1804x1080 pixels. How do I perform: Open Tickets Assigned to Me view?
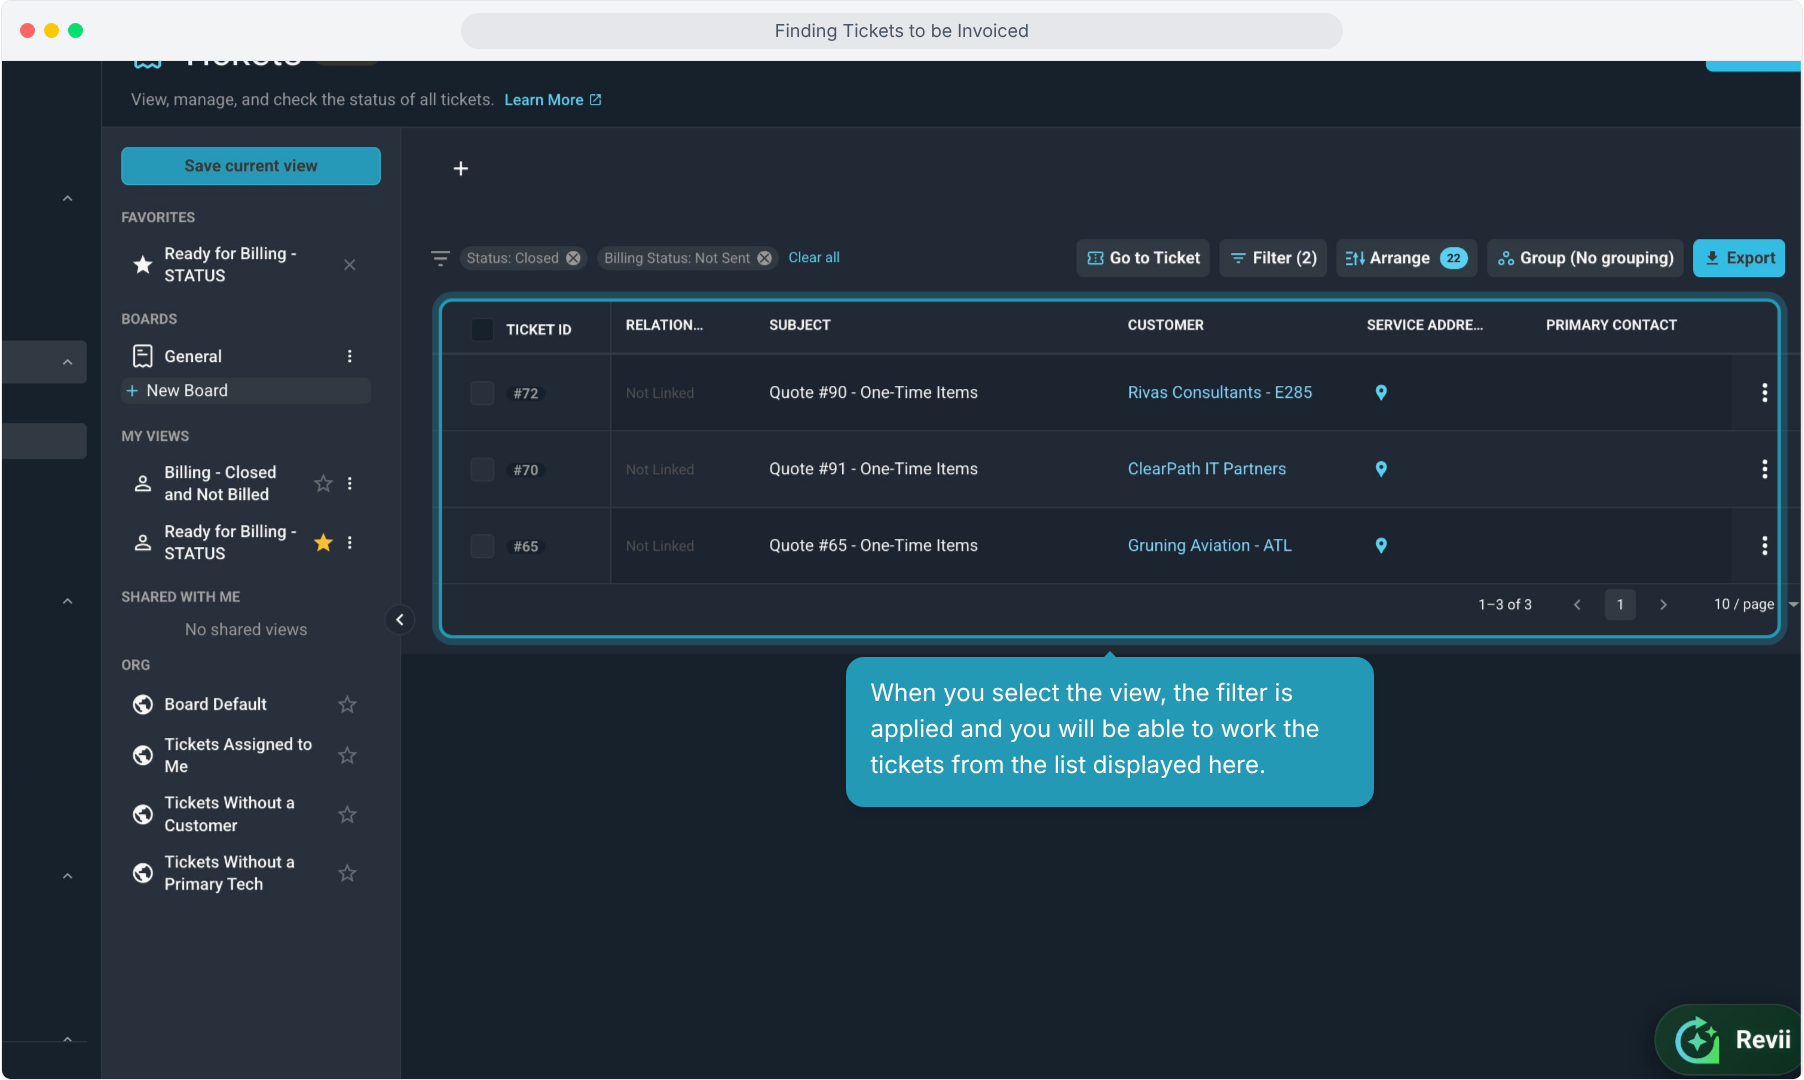[238, 756]
